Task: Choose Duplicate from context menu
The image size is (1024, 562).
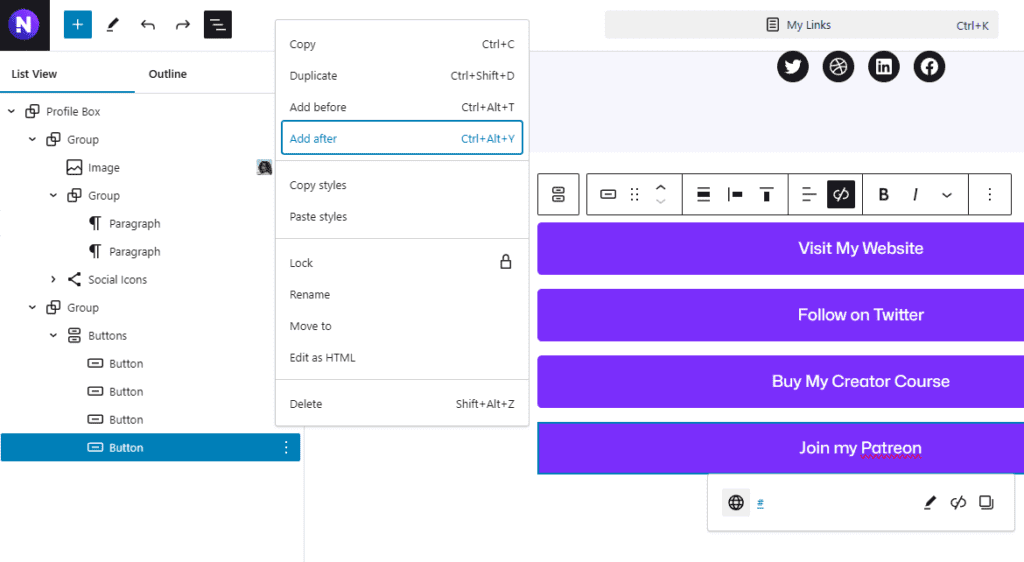Action: (x=402, y=76)
